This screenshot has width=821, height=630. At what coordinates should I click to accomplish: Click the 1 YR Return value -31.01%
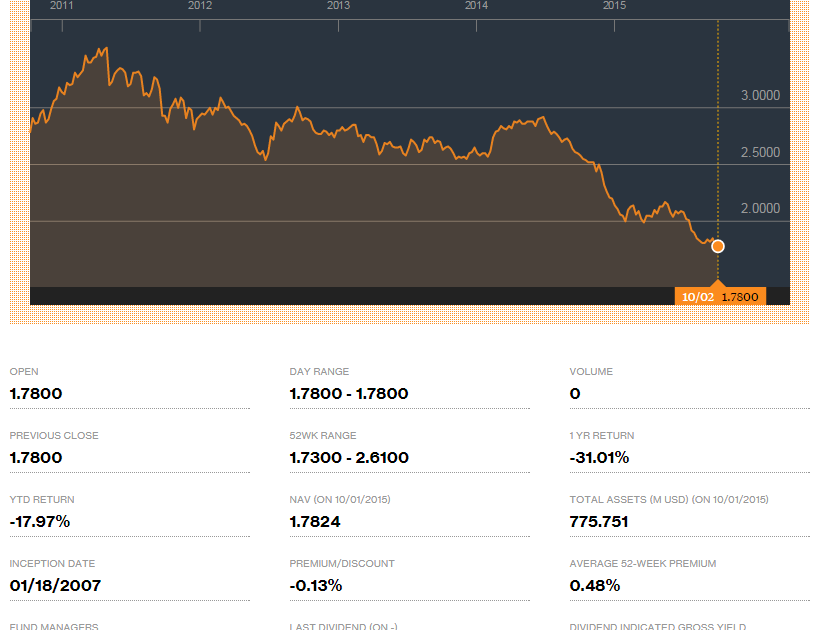click(x=599, y=458)
